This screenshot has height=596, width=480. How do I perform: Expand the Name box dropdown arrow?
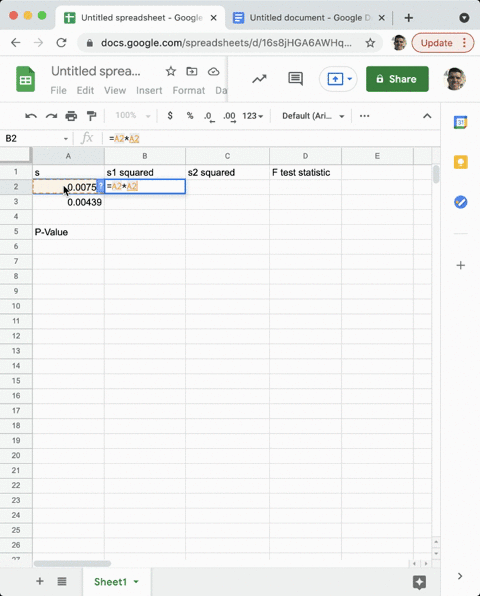coord(65,139)
